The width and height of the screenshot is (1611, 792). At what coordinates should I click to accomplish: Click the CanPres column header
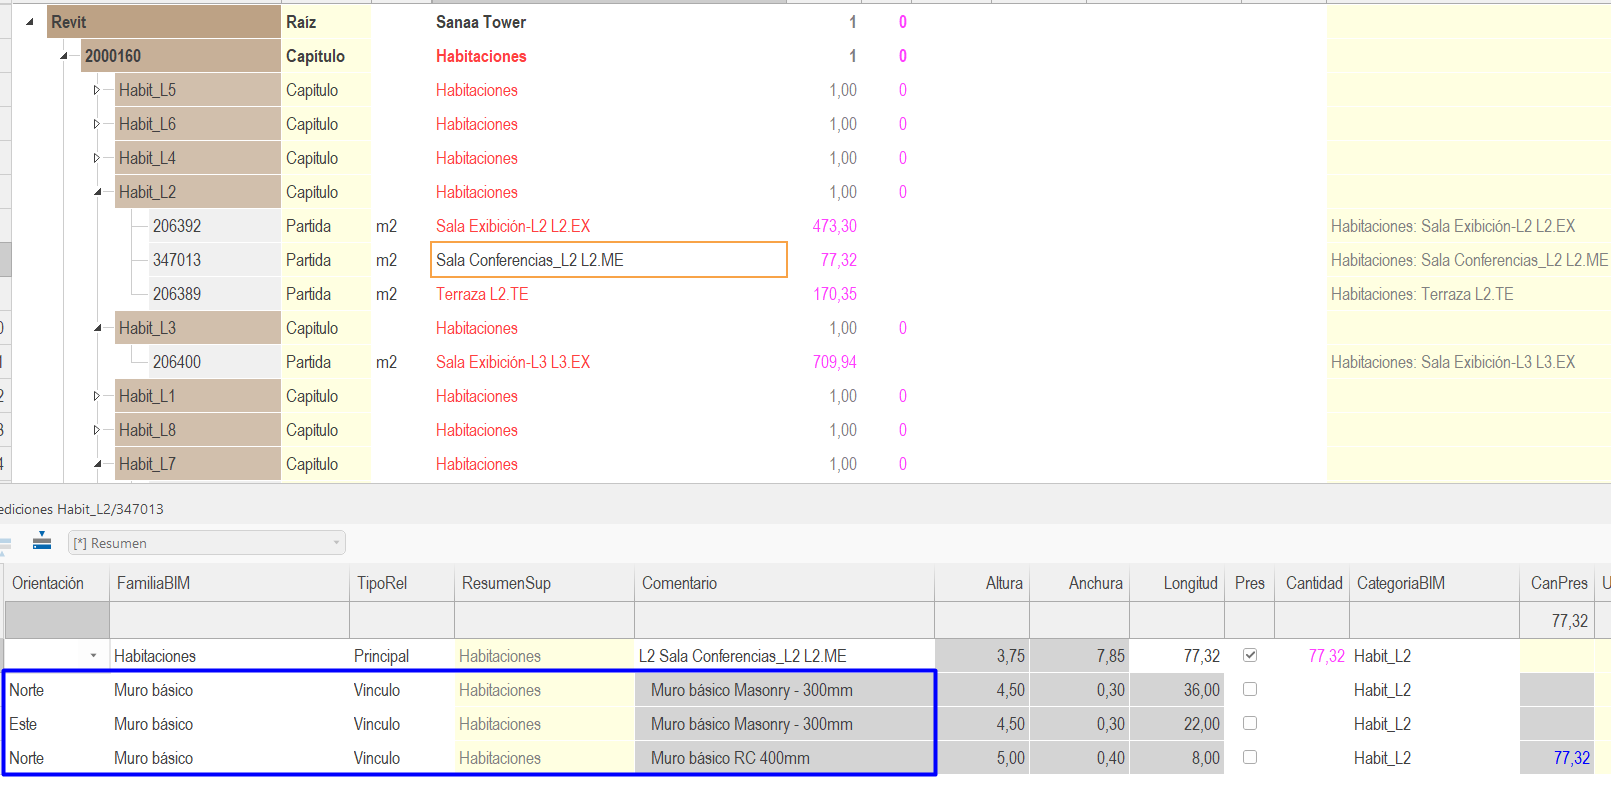[x=1557, y=583]
